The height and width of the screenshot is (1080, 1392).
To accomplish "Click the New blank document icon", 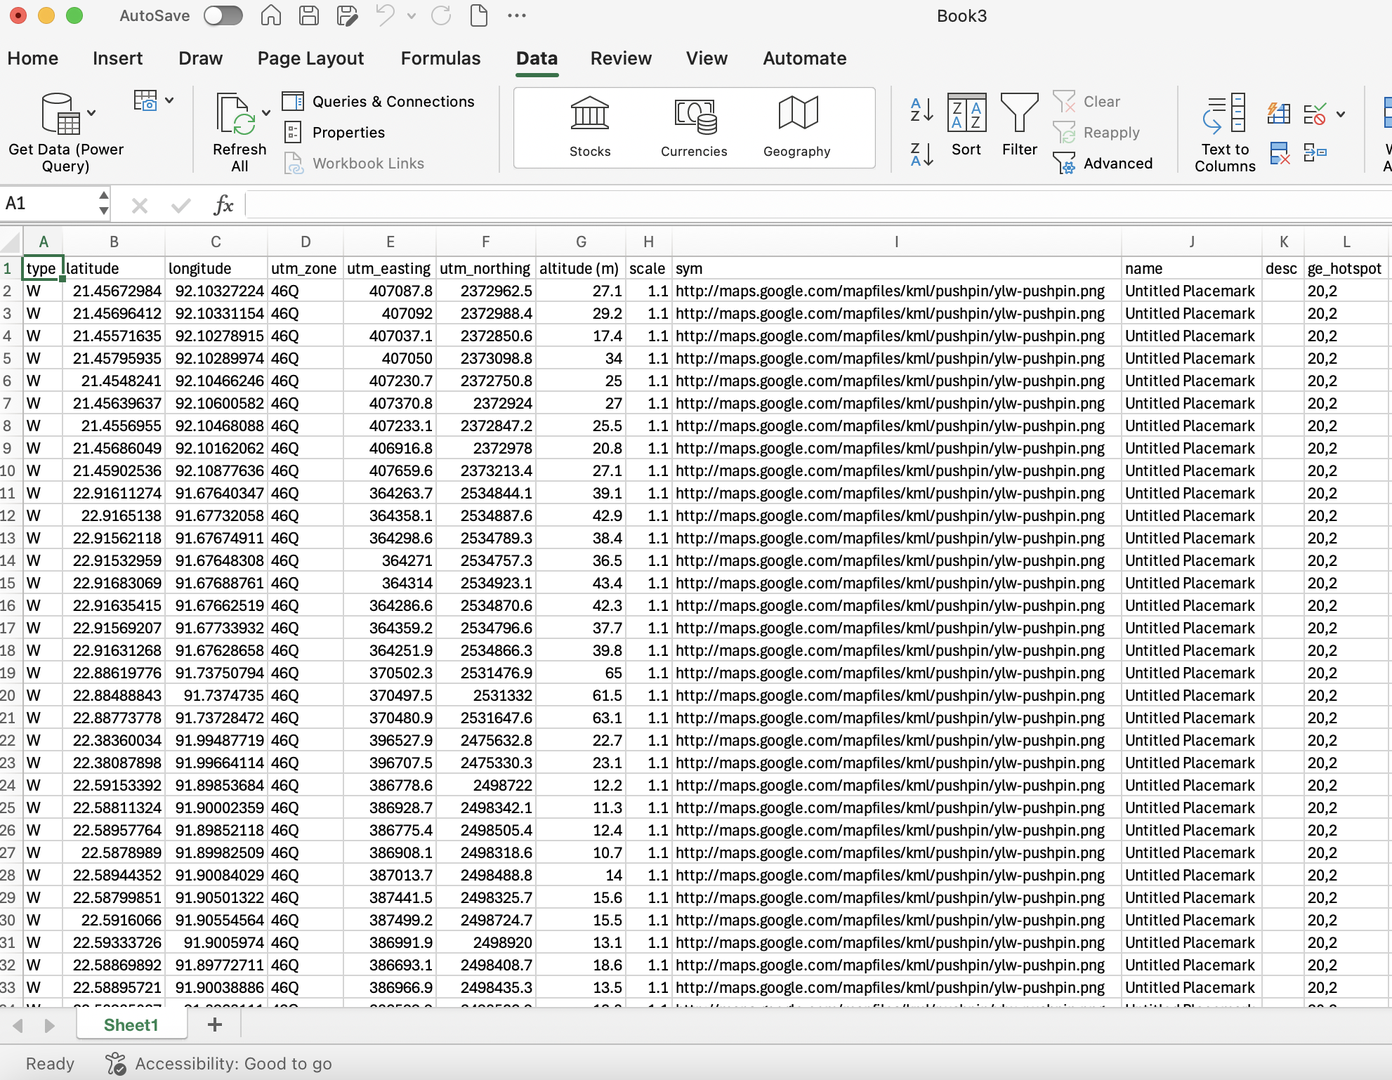I will [479, 15].
